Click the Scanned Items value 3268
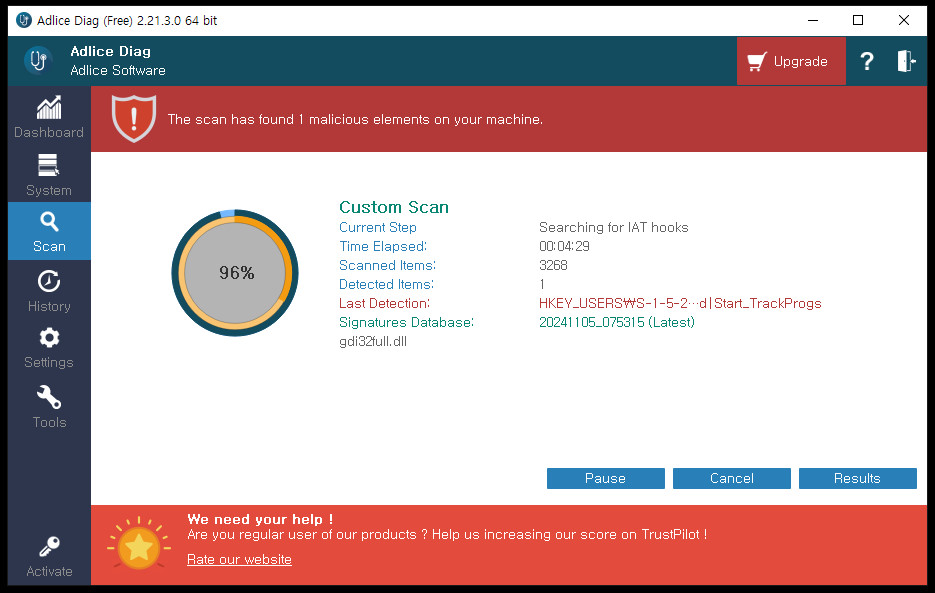Viewport: 935px width, 593px height. pyautogui.click(x=553, y=265)
